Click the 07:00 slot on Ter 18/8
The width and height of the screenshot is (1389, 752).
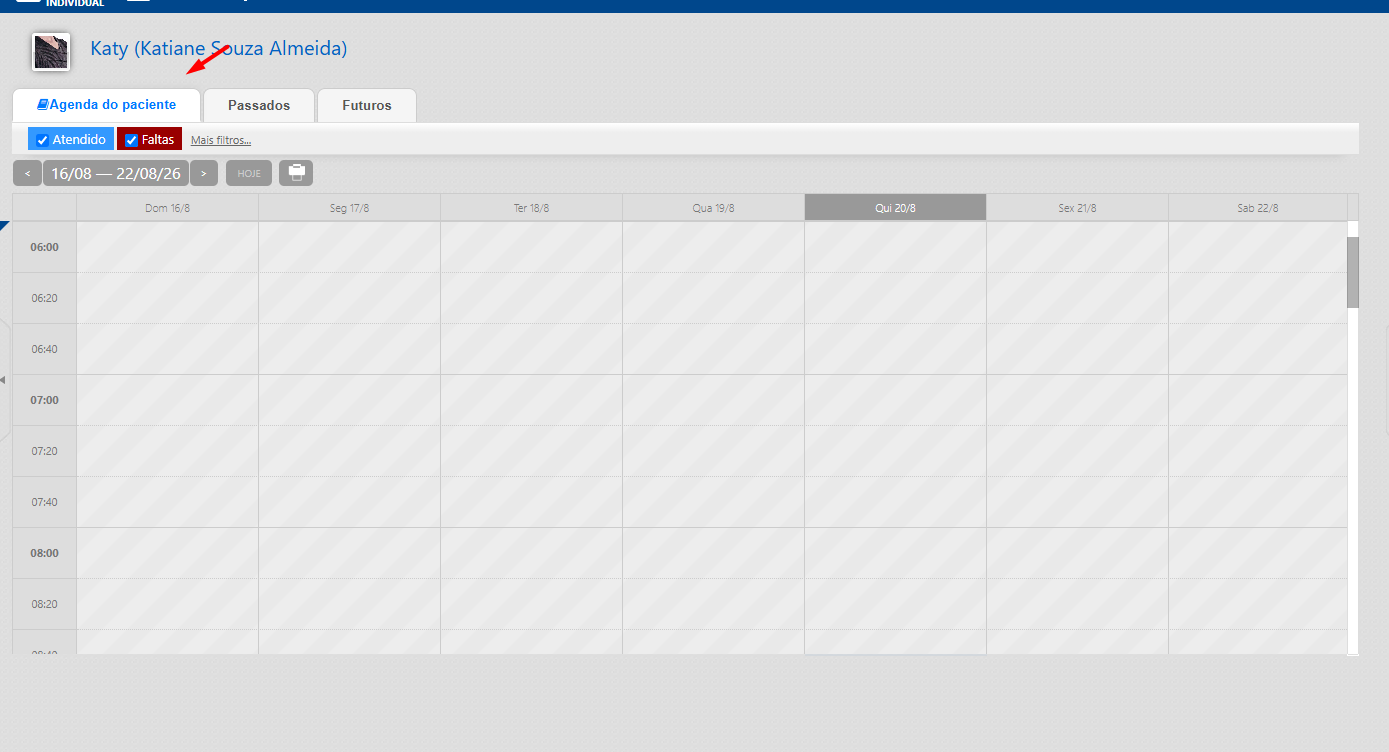[x=531, y=400]
